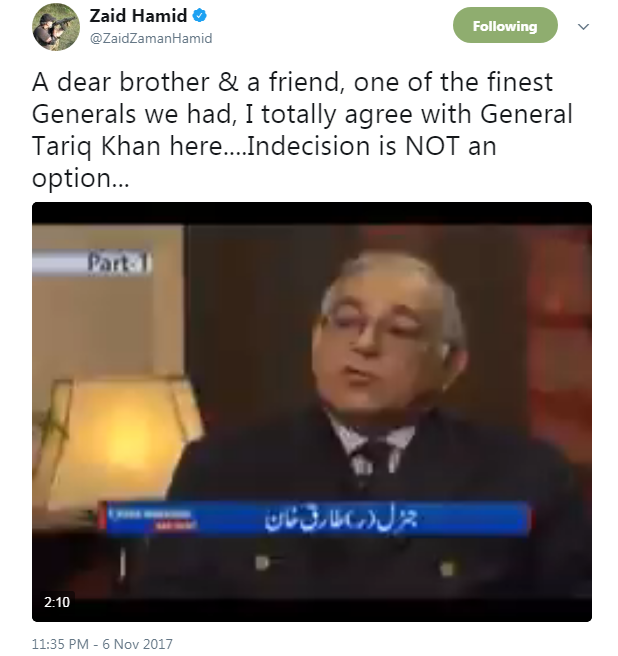Toggle the green Following button
The height and width of the screenshot is (656, 618).
[x=505, y=26]
